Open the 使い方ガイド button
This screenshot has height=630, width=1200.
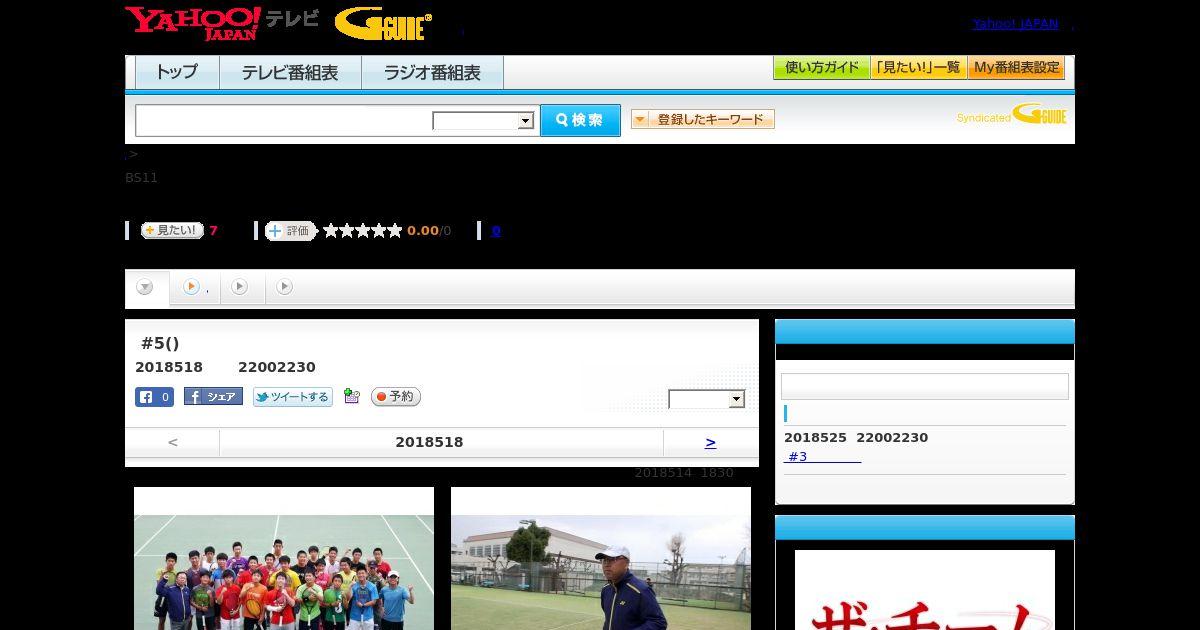click(x=822, y=68)
